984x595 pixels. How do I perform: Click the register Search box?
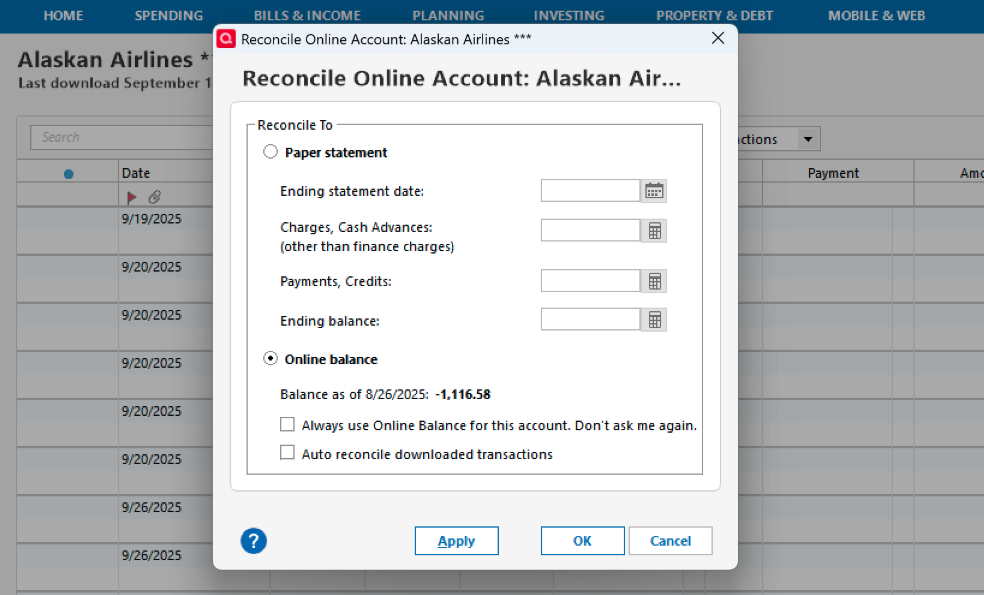(x=122, y=137)
